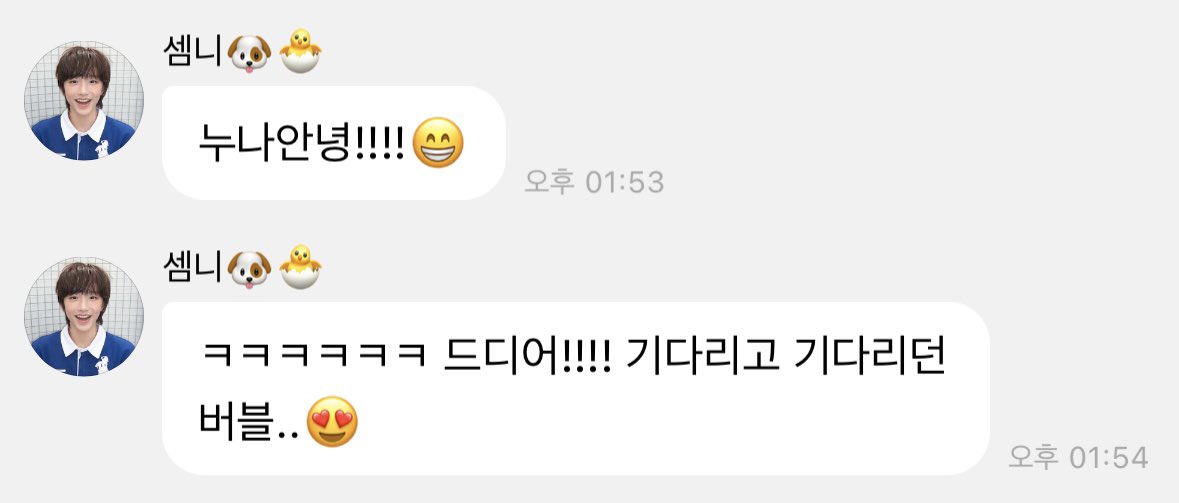This screenshot has height=503, width=1179.
Task: Click the grinning face emoji in the 누나안녕 message
Action: (x=438, y=144)
